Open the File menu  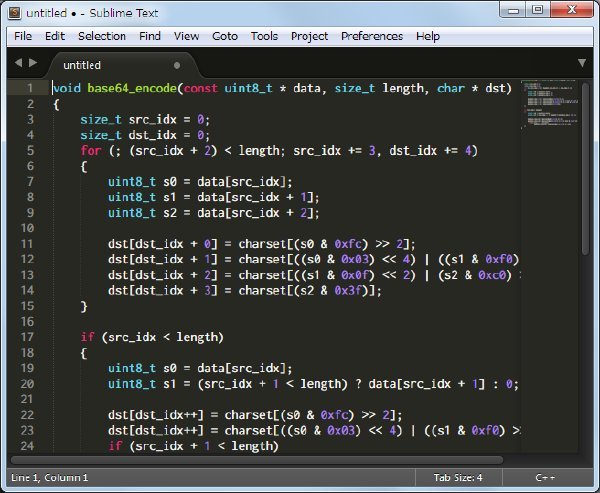(x=23, y=36)
